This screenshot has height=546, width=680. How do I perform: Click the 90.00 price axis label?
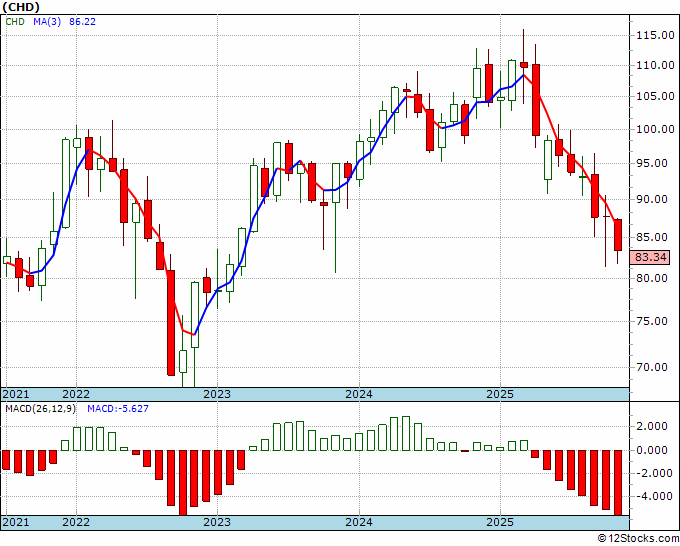click(652, 199)
